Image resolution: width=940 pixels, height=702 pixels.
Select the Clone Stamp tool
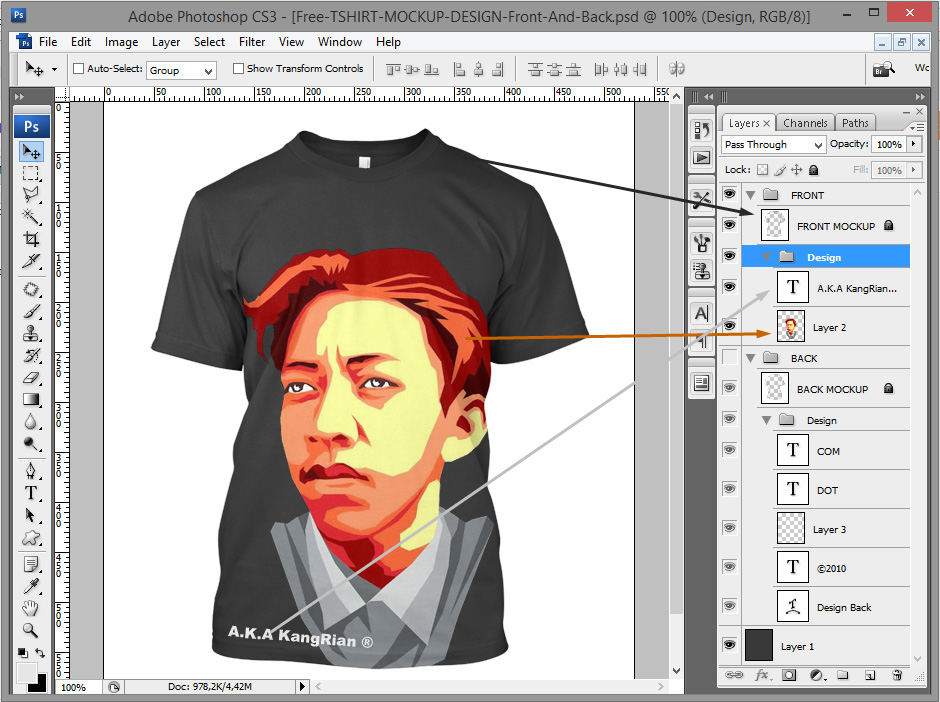(x=31, y=333)
